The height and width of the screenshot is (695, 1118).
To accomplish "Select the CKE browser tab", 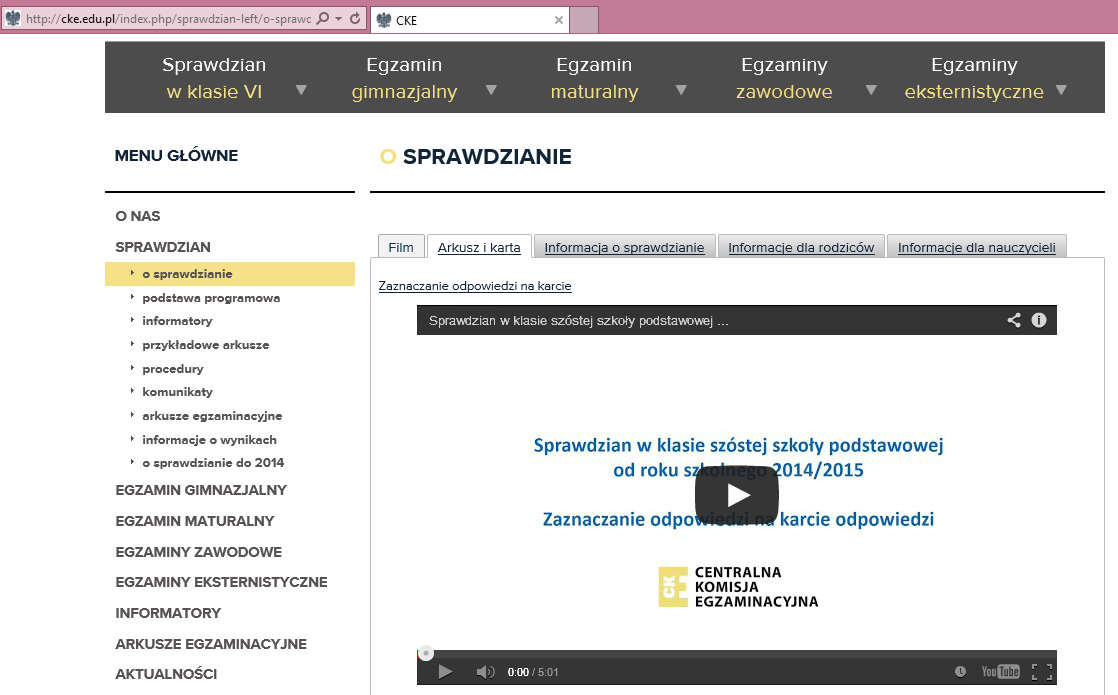I will (471, 20).
